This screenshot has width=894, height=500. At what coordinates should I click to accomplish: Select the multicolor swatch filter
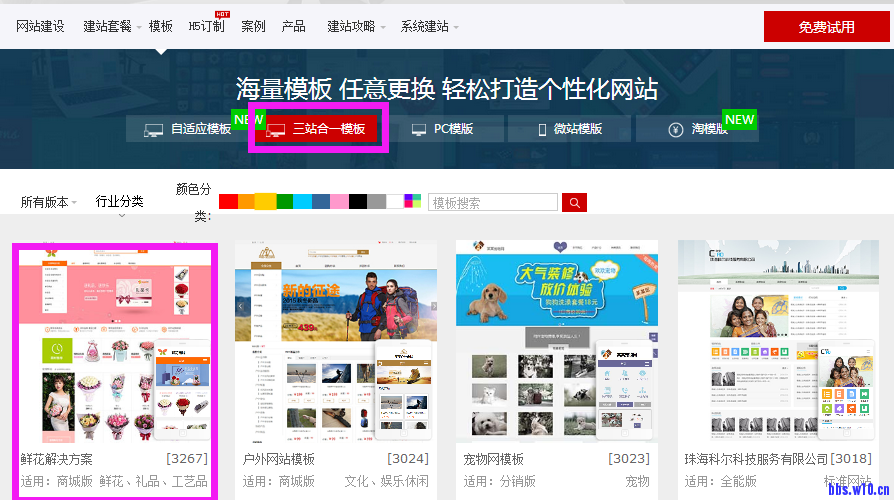coord(413,201)
